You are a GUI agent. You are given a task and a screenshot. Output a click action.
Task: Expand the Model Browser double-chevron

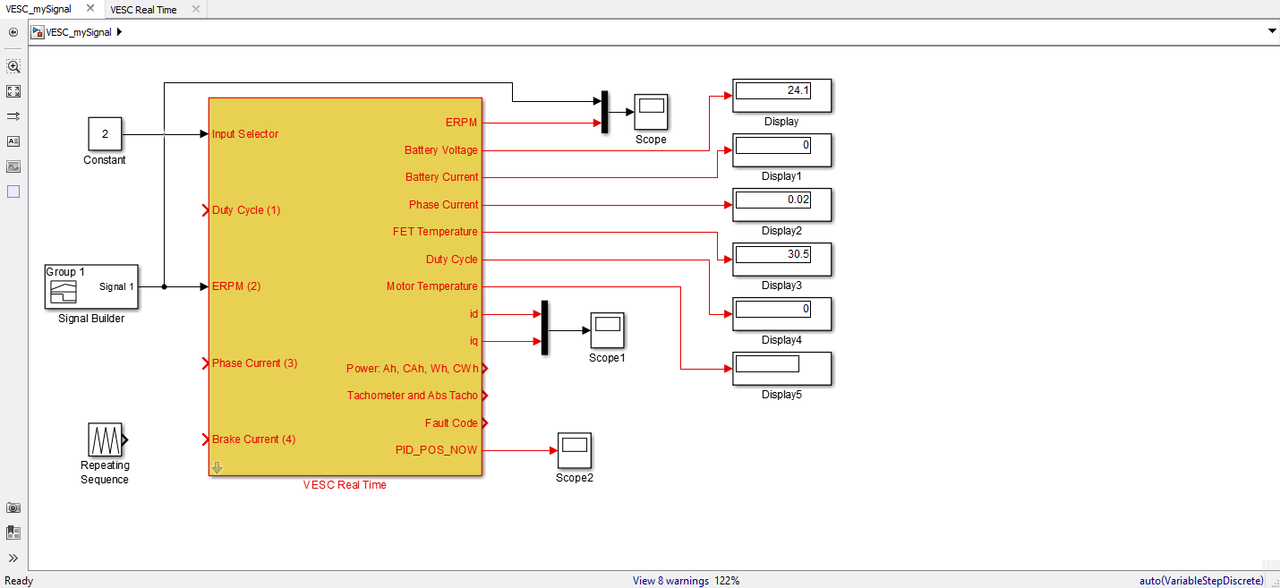(x=13, y=558)
